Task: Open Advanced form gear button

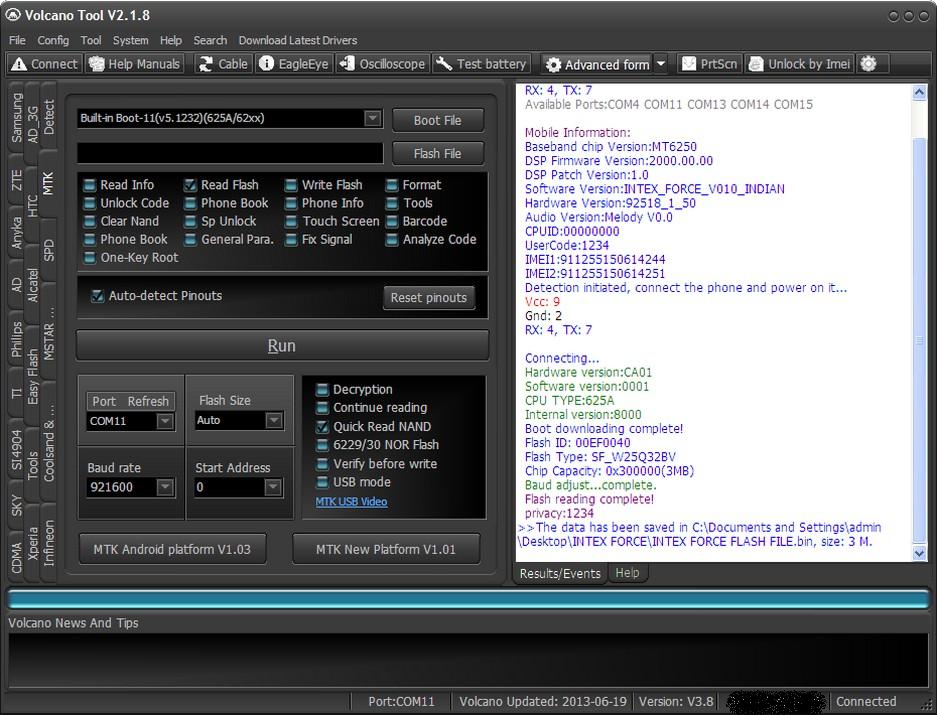Action: [x=598, y=65]
